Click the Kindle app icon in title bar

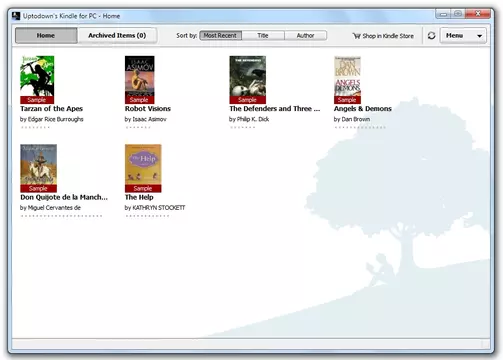(16, 16)
